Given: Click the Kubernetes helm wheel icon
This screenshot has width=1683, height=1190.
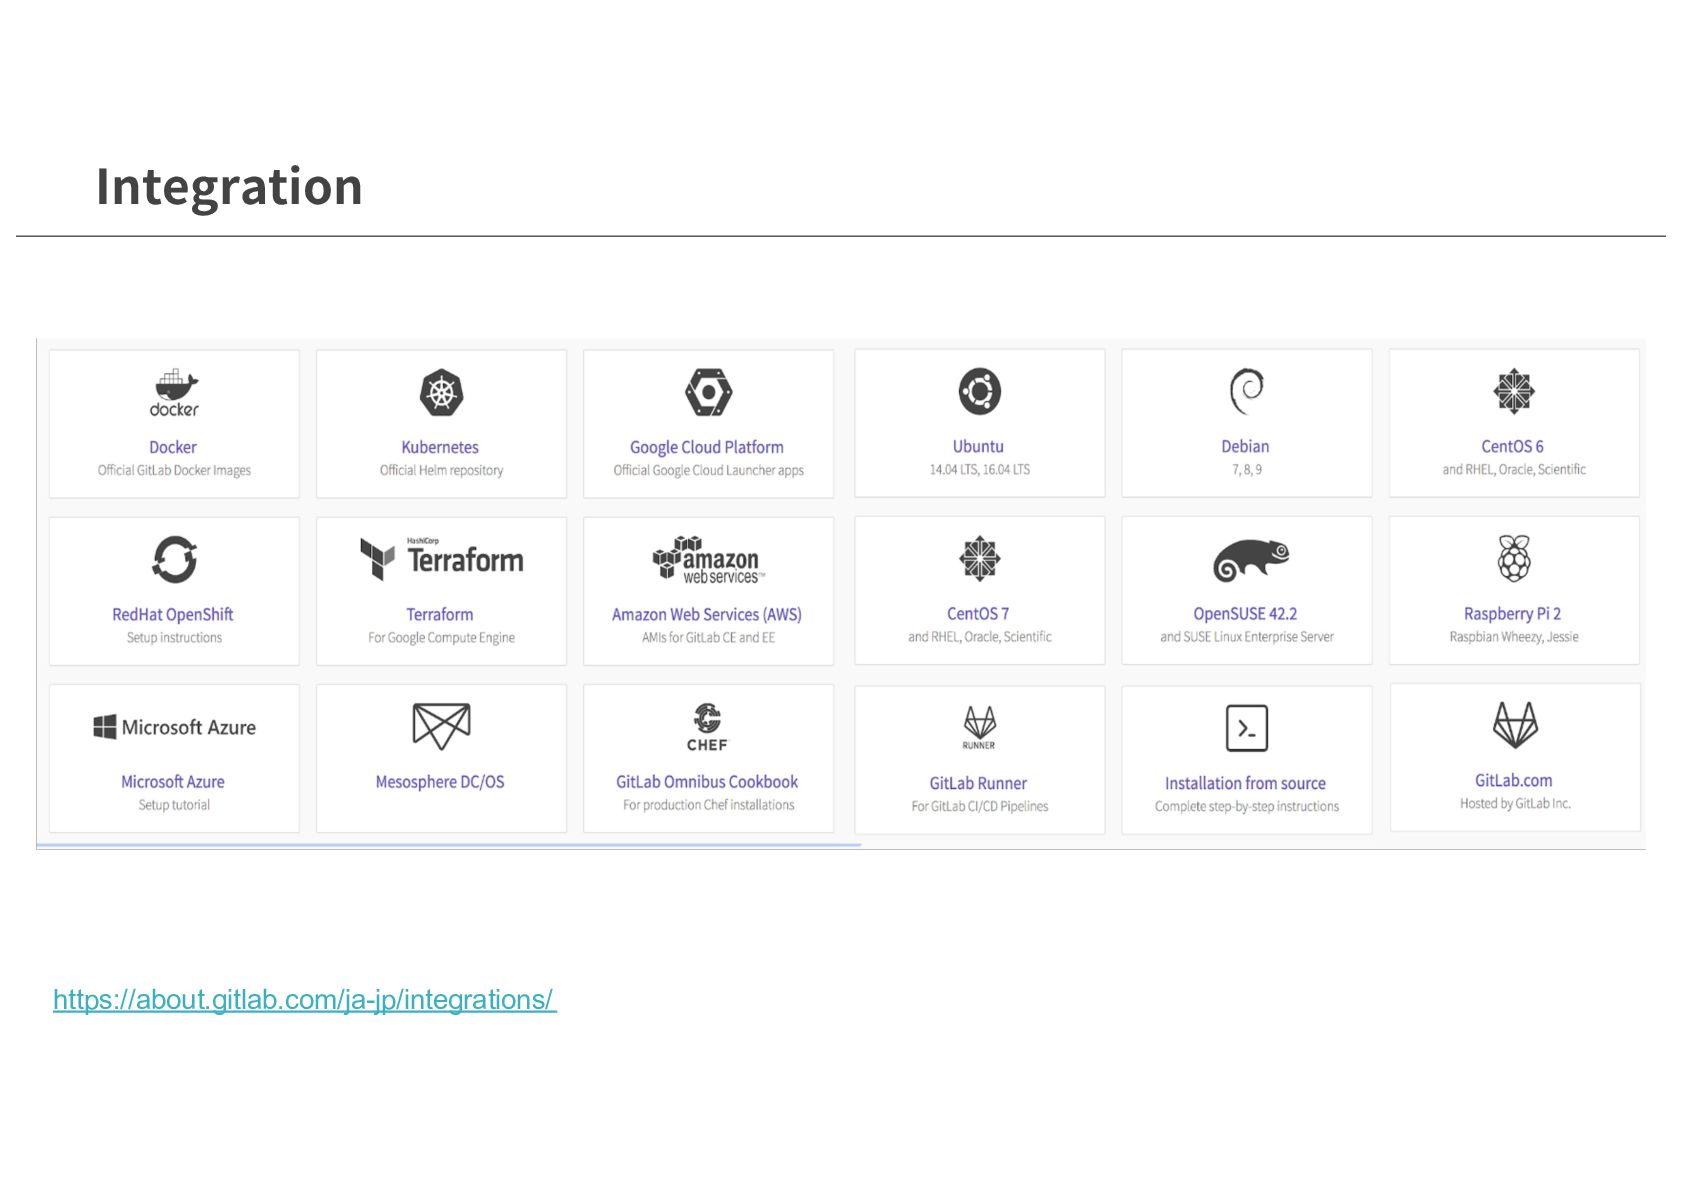Looking at the screenshot, I should pos(441,392).
